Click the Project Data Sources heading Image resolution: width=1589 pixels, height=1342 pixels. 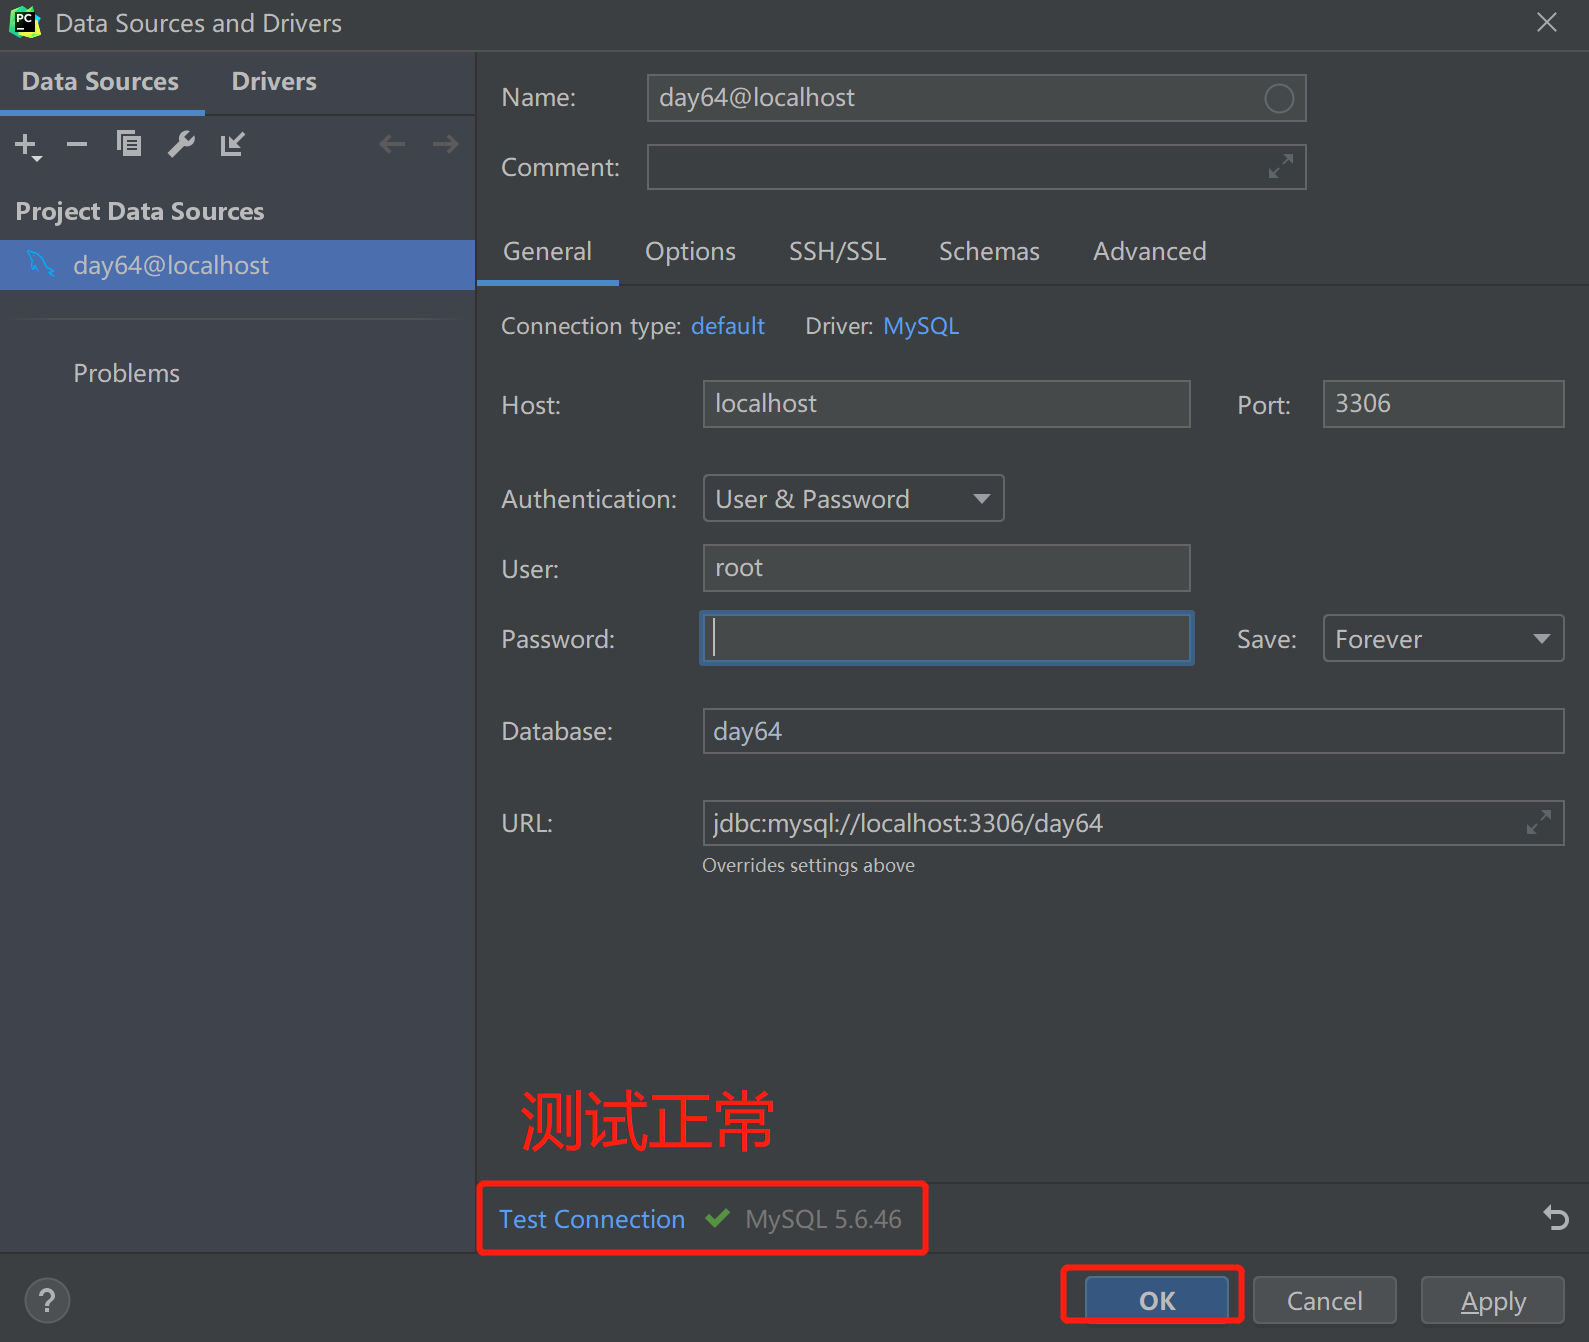(140, 211)
